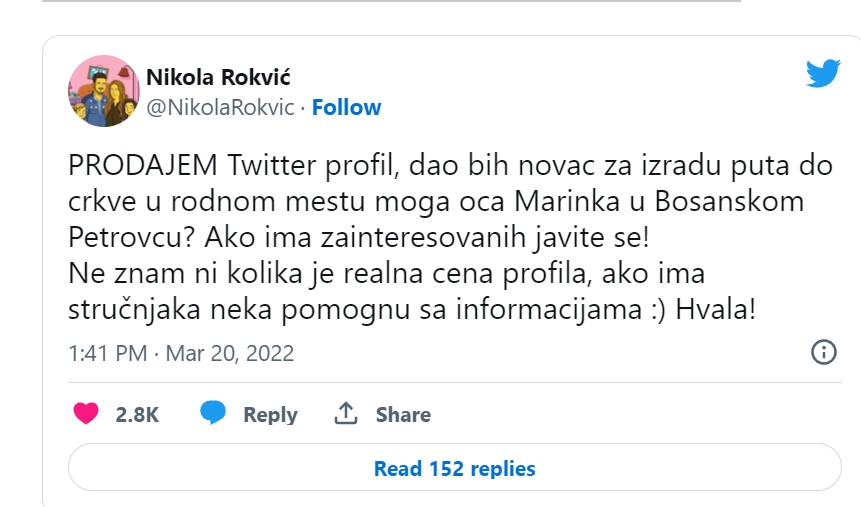Click the Share text label
This screenshot has height=507, width=861.
pyautogui.click(x=403, y=414)
